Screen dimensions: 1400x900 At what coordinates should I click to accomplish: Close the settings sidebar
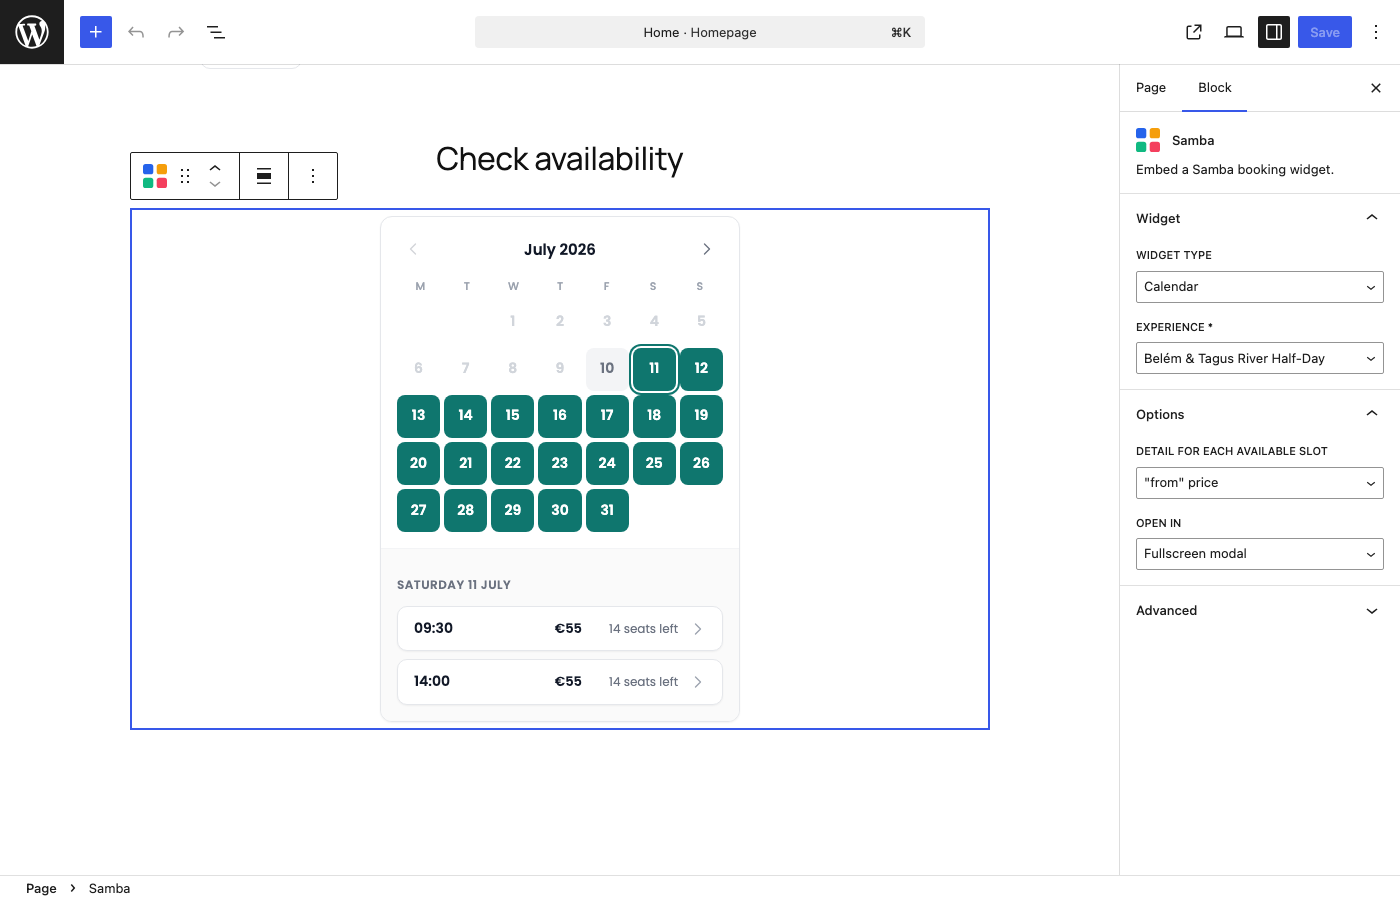click(x=1376, y=88)
